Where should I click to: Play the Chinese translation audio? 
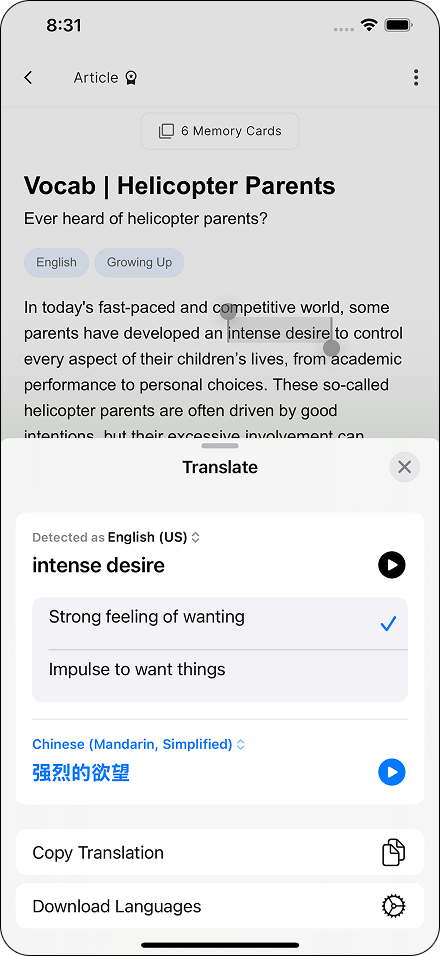(391, 772)
